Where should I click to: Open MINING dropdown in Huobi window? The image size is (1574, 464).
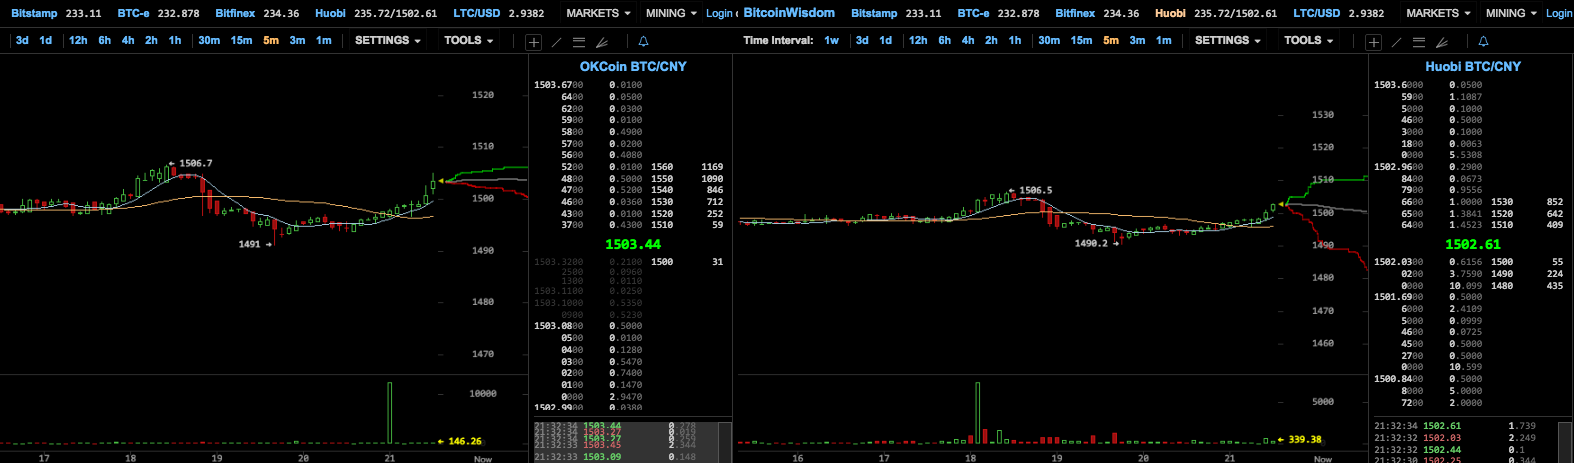point(1511,13)
